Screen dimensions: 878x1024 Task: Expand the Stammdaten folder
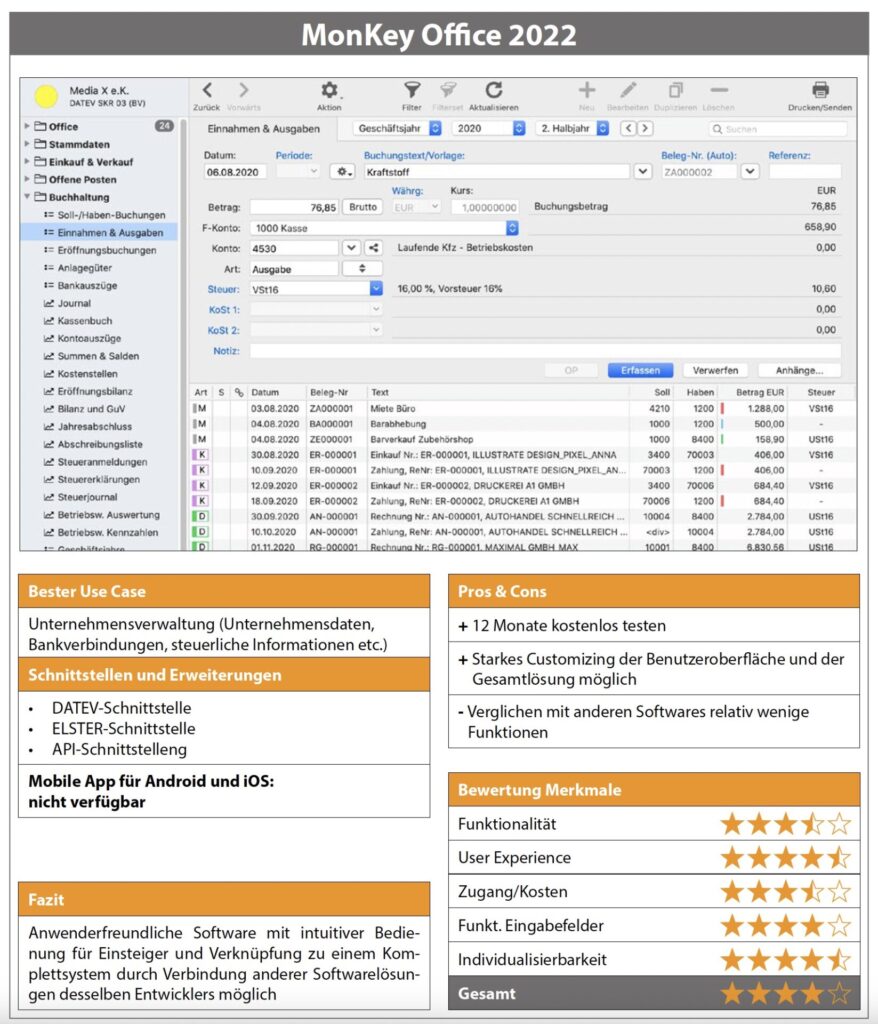point(27,143)
